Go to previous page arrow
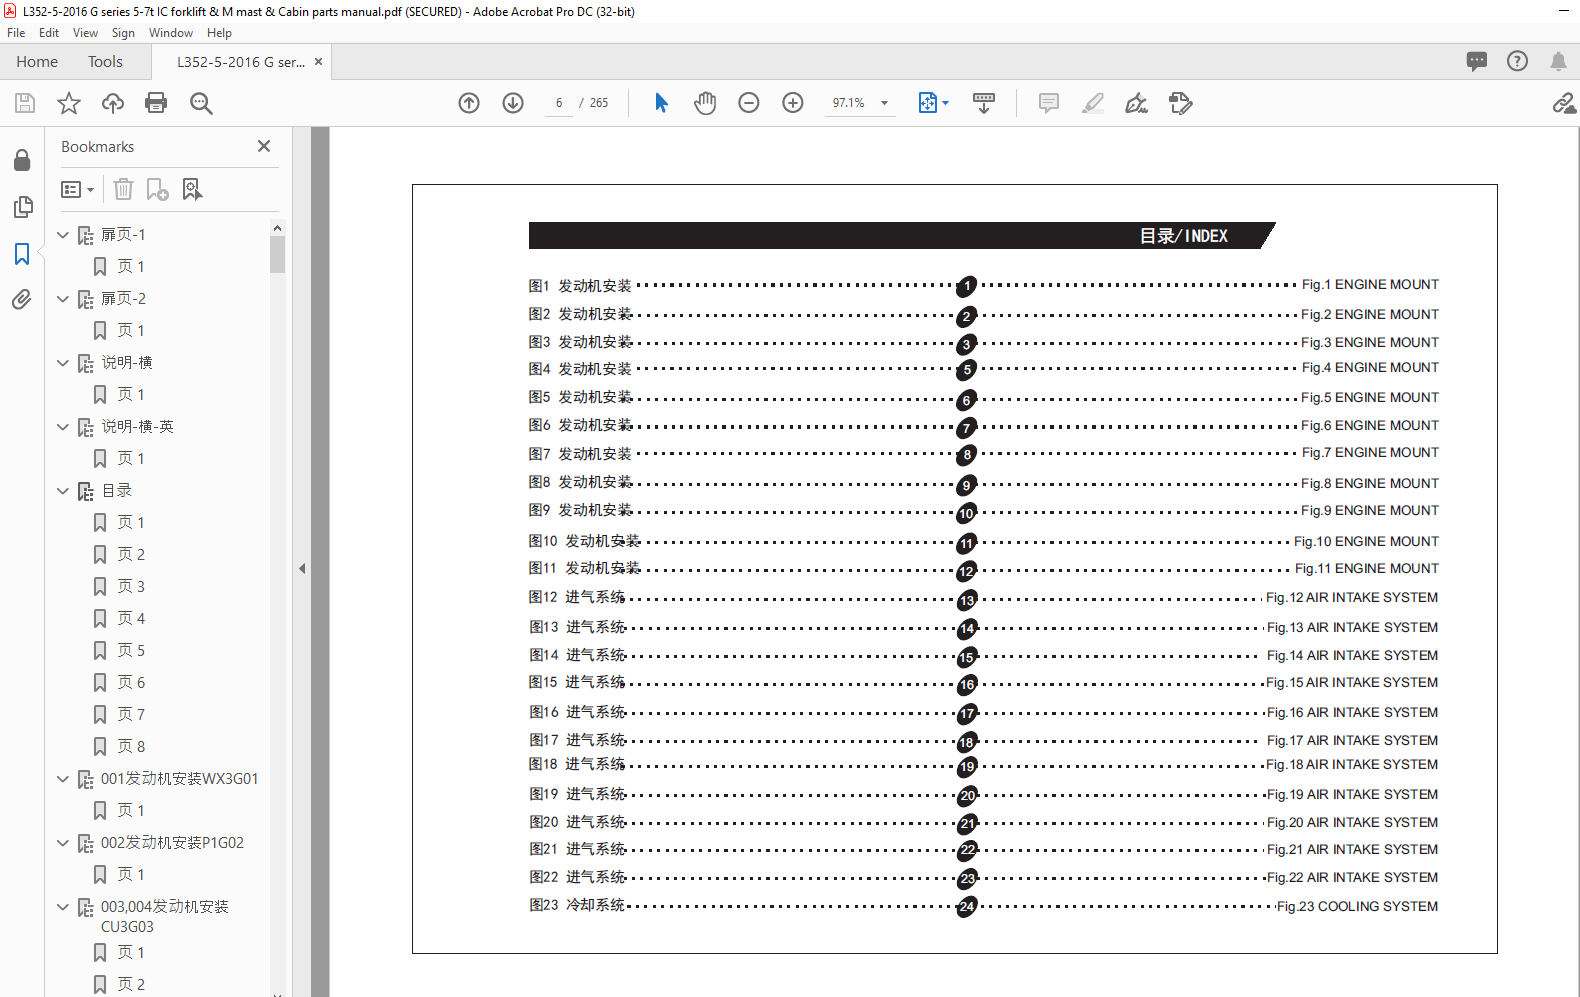The width and height of the screenshot is (1580, 997). 469,103
